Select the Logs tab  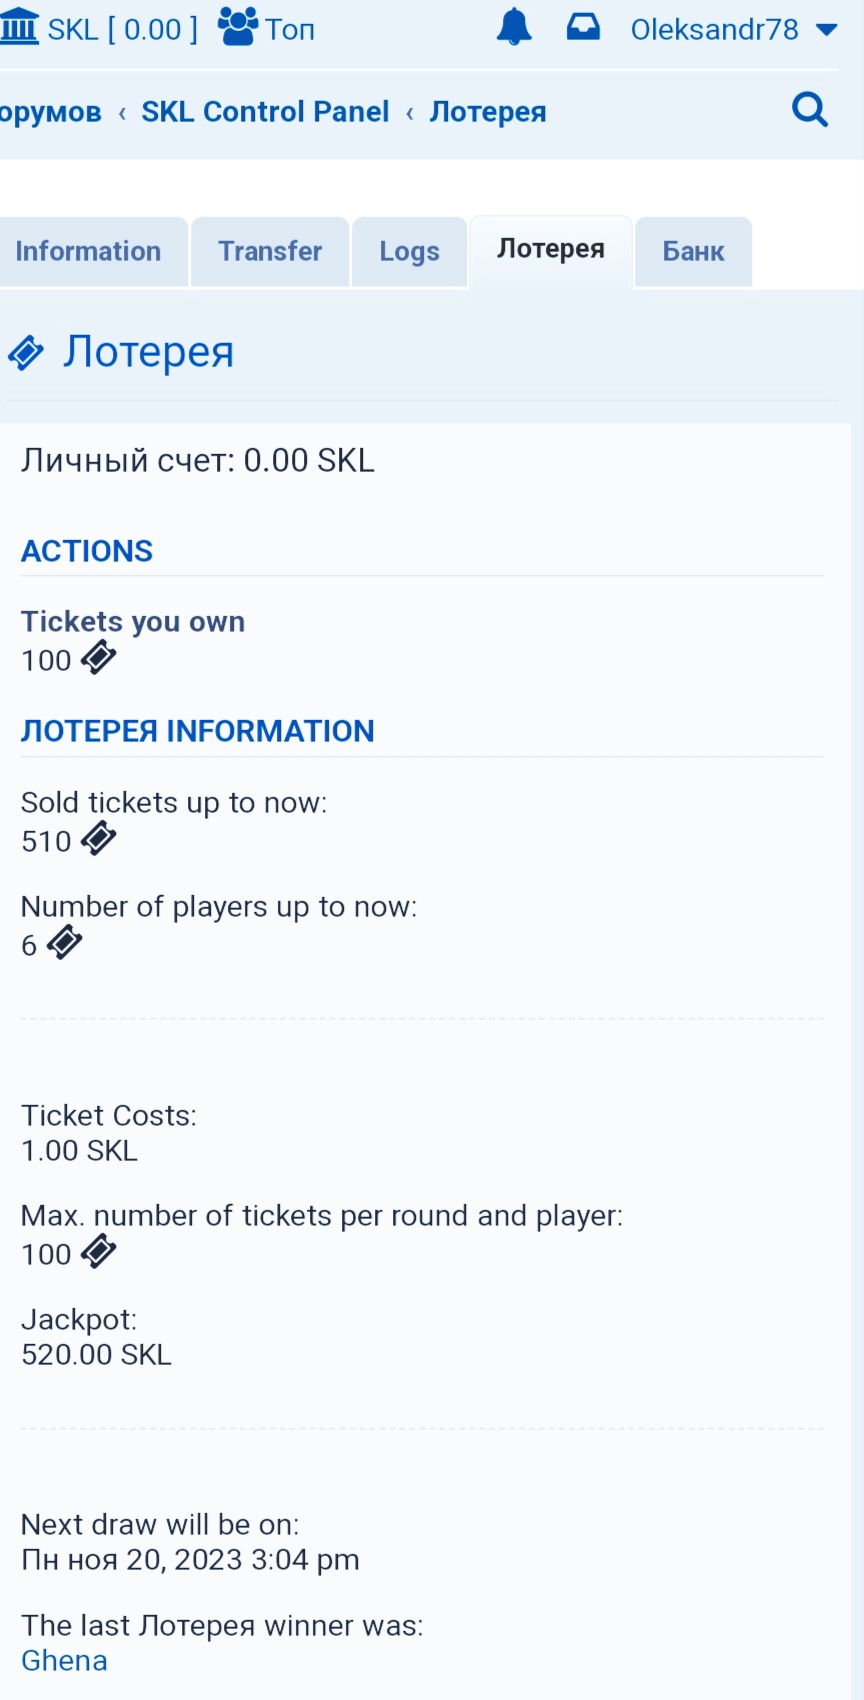(x=409, y=252)
